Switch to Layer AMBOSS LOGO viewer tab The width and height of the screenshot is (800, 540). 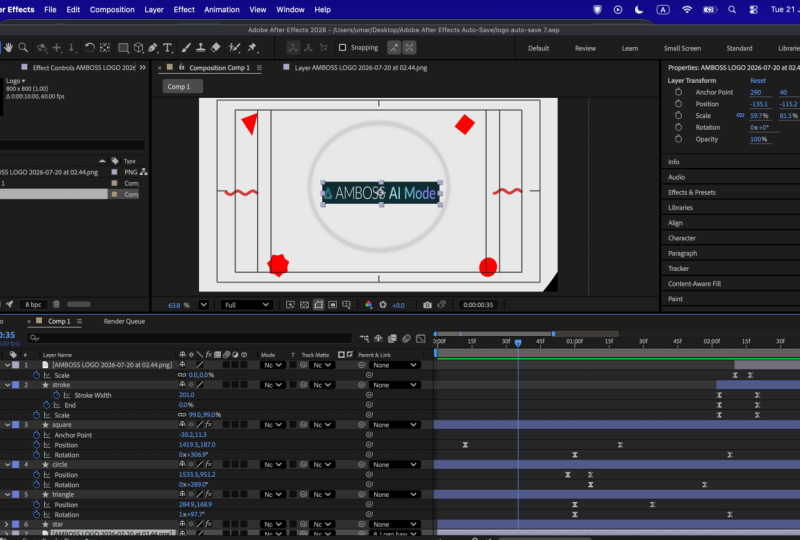pyautogui.click(x=361, y=67)
